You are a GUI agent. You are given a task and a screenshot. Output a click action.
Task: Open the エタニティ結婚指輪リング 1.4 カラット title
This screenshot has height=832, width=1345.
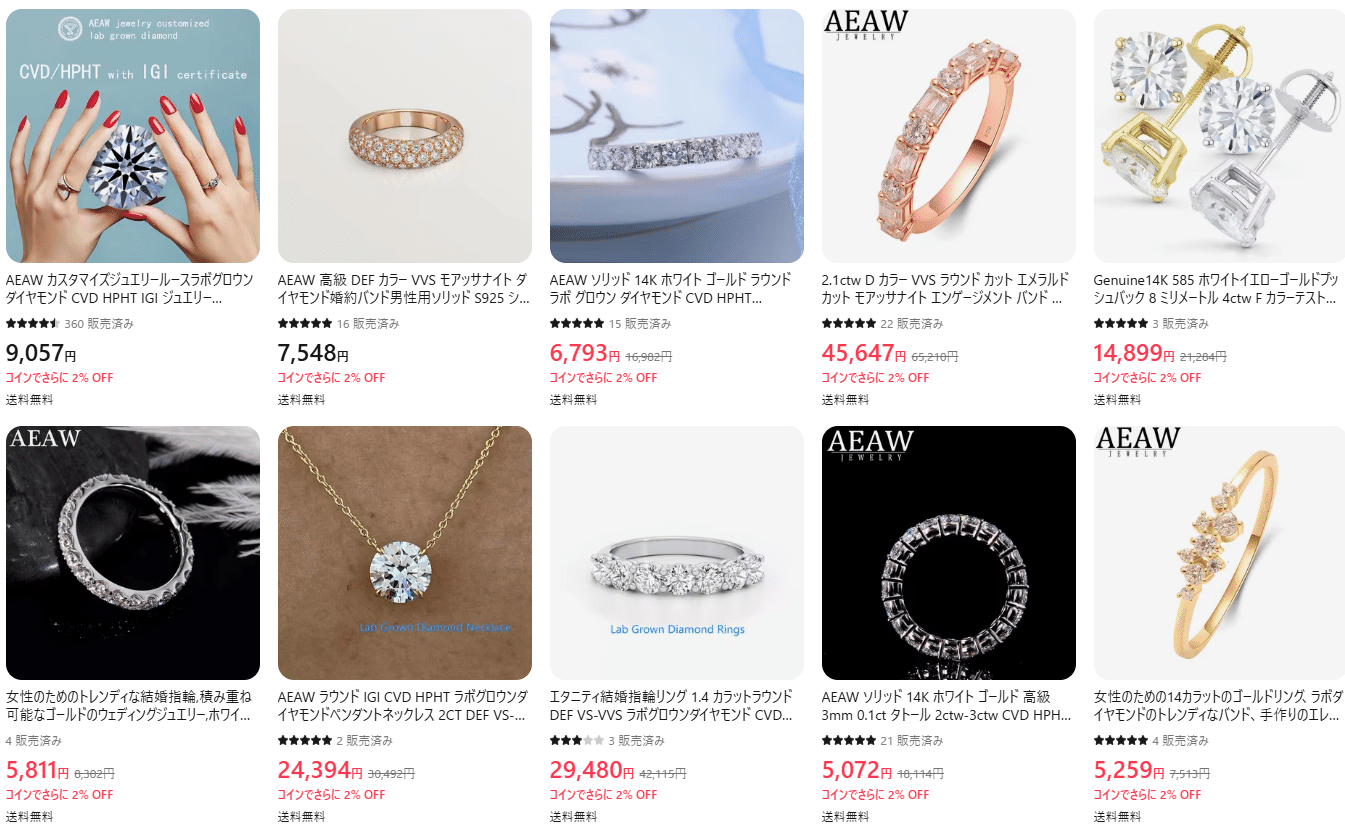[x=672, y=706]
